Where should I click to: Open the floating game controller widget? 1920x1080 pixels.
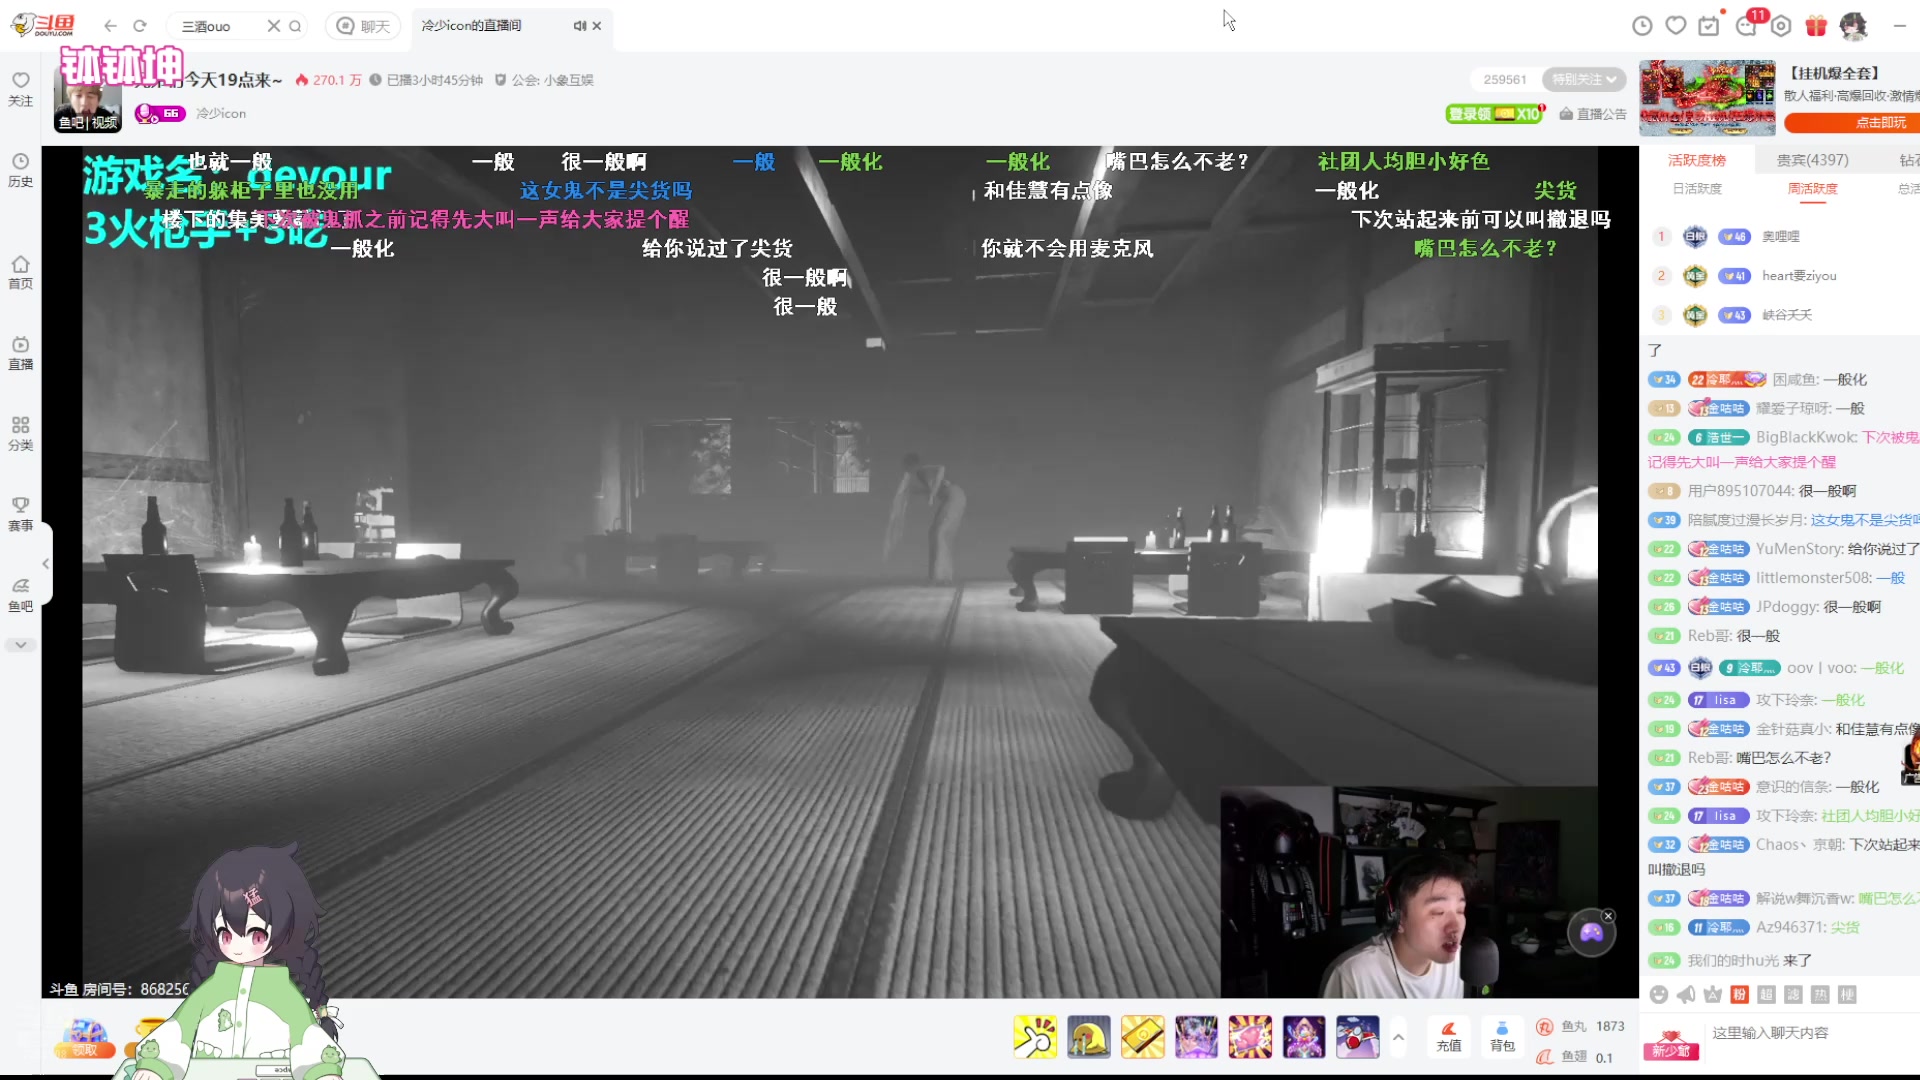click(x=1591, y=933)
